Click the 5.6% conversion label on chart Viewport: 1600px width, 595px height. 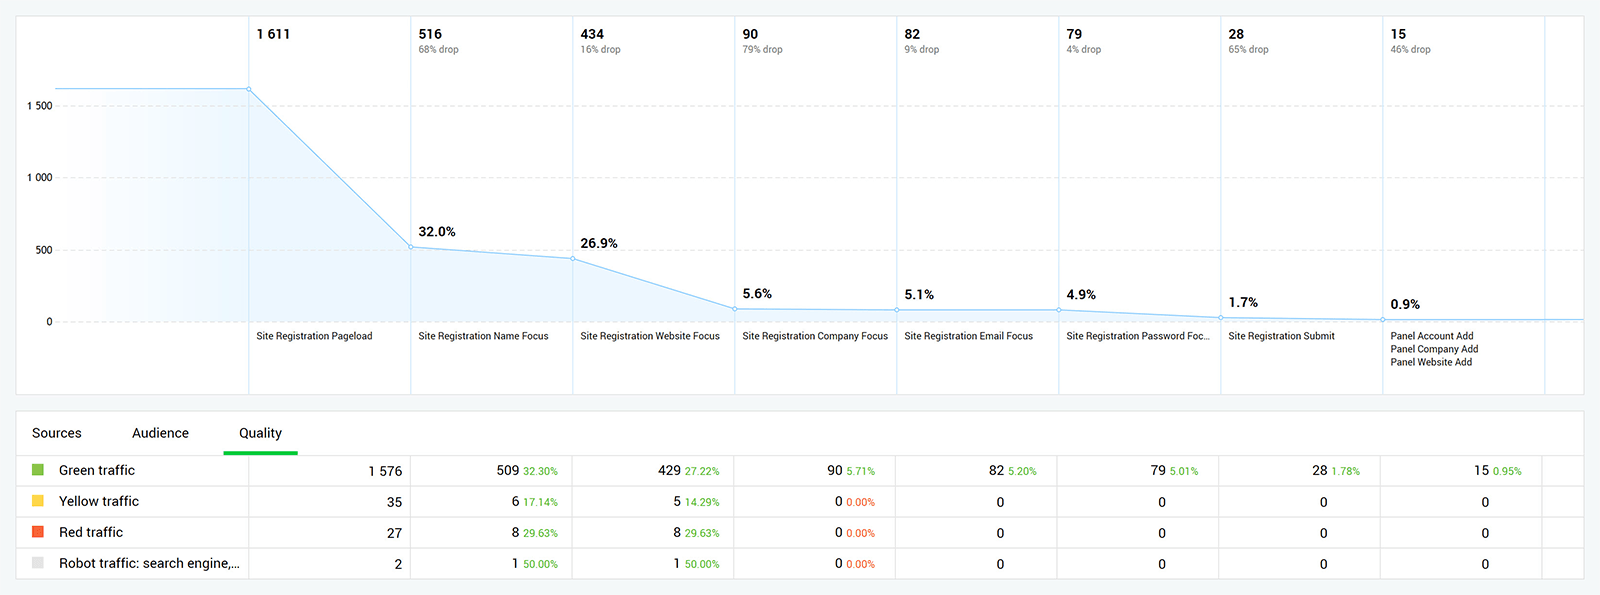pos(757,293)
